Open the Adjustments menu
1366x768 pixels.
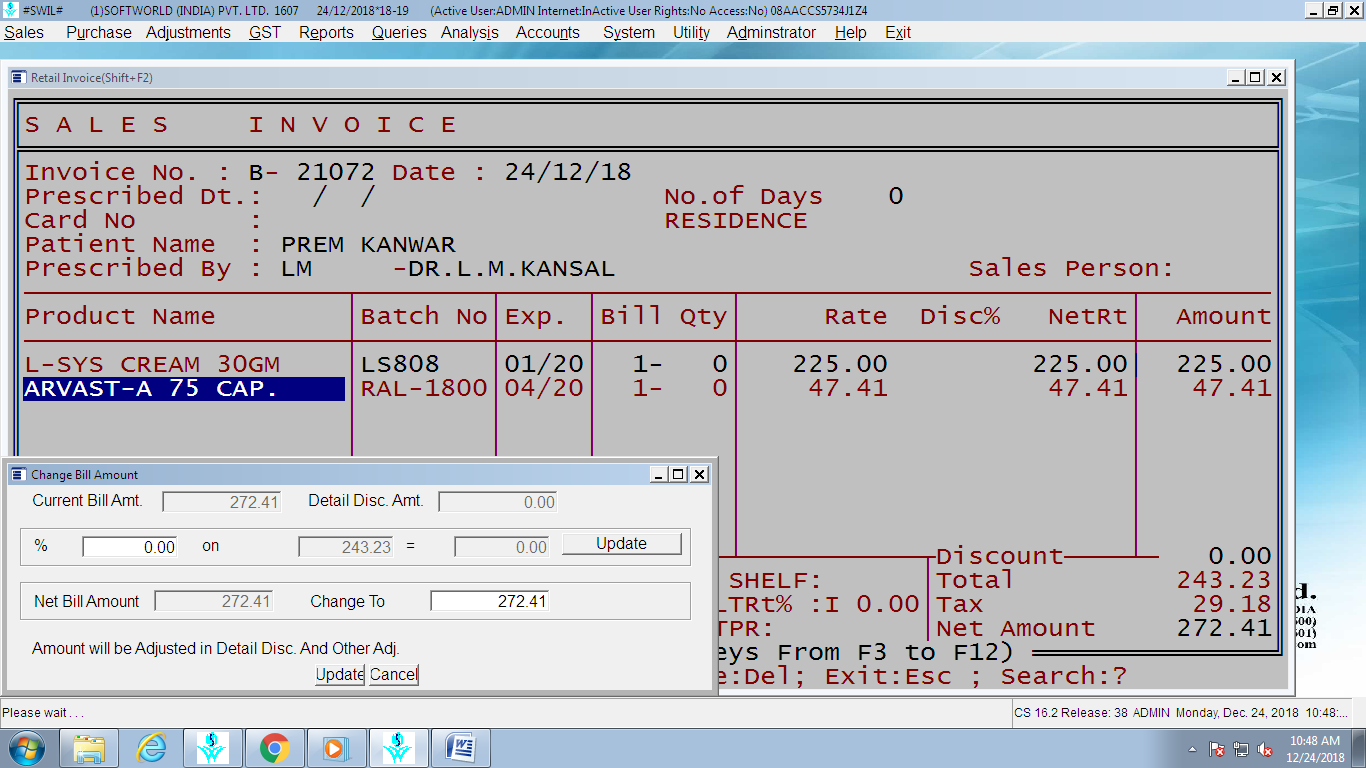tap(188, 32)
